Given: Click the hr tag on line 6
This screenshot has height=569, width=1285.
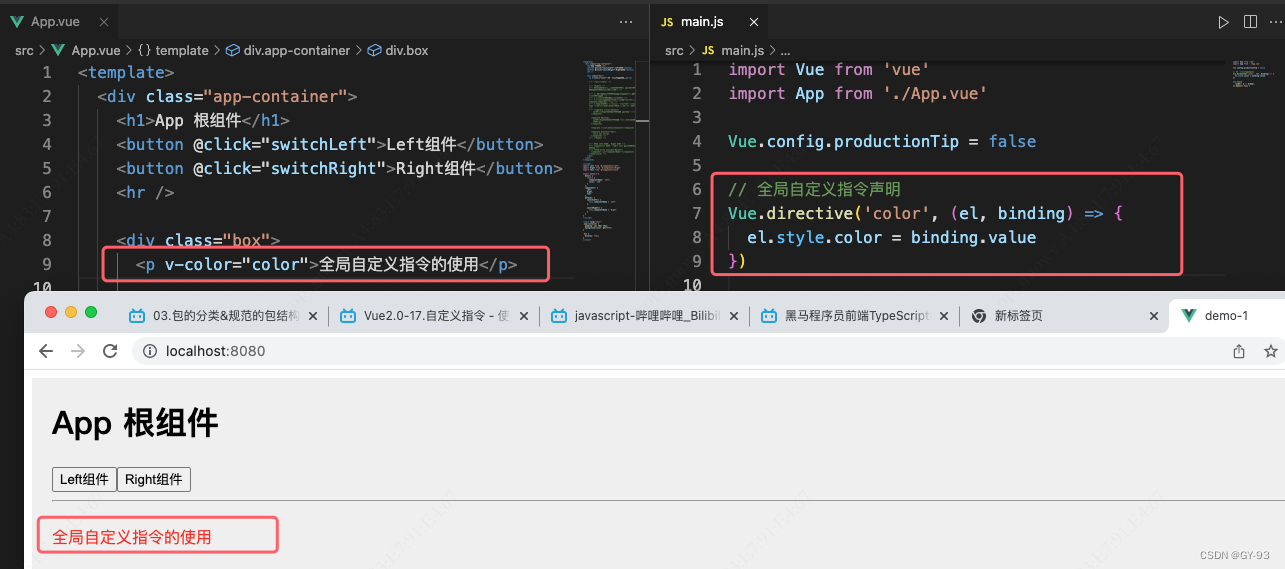Looking at the screenshot, I should coord(146,192).
